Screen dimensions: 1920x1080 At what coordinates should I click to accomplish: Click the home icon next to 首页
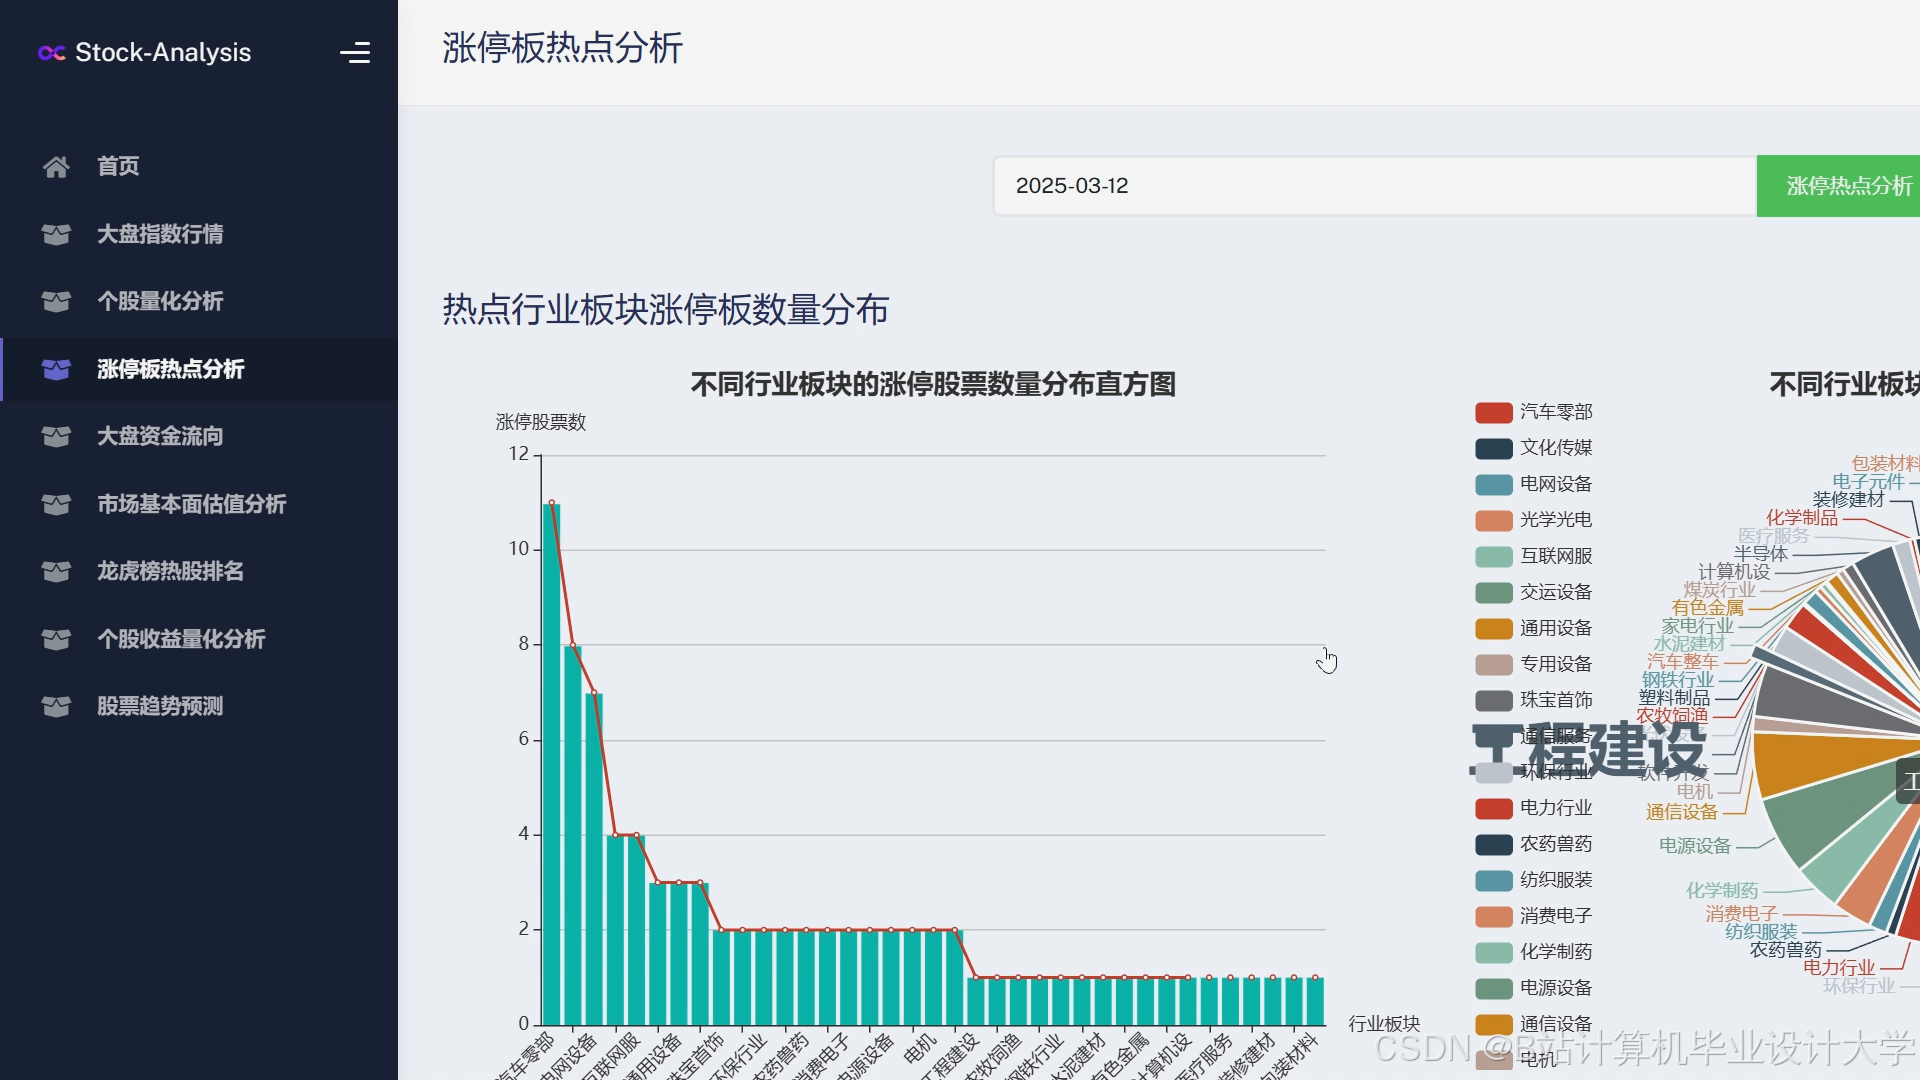click(x=56, y=166)
